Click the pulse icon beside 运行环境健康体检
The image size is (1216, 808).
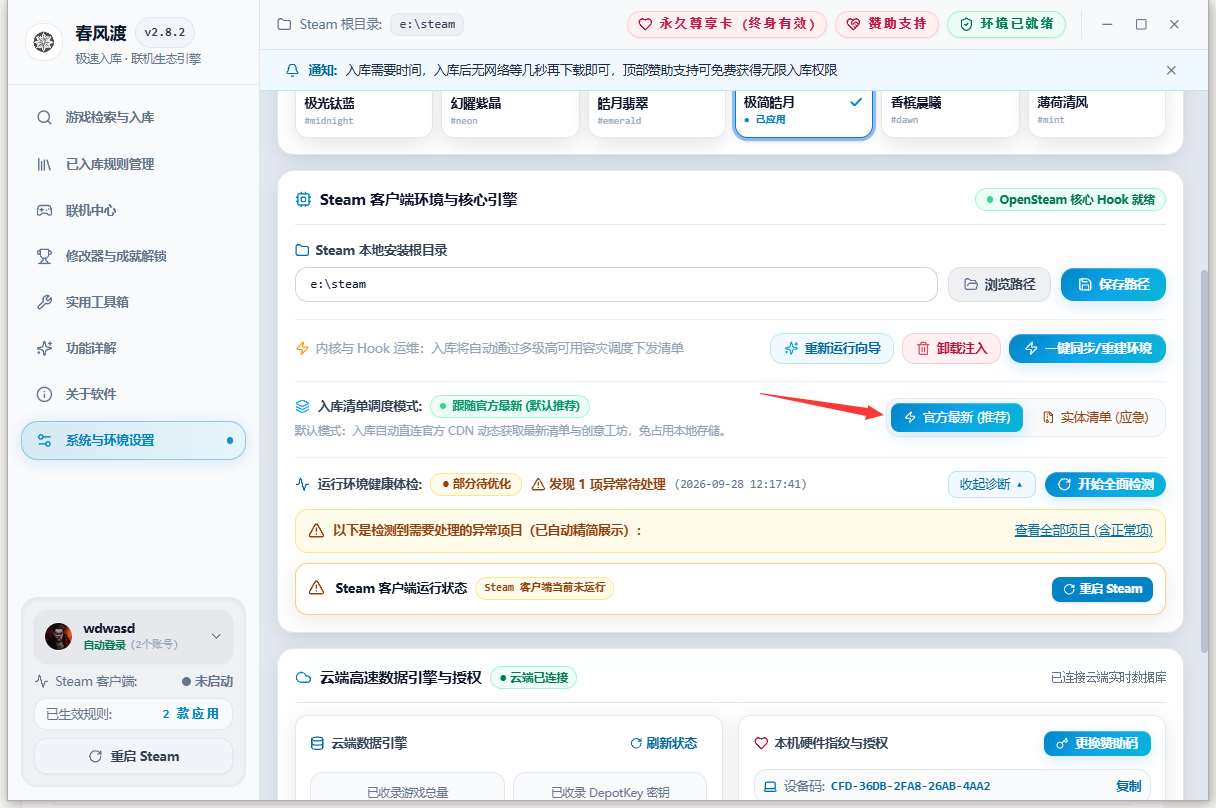(x=303, y=484)
